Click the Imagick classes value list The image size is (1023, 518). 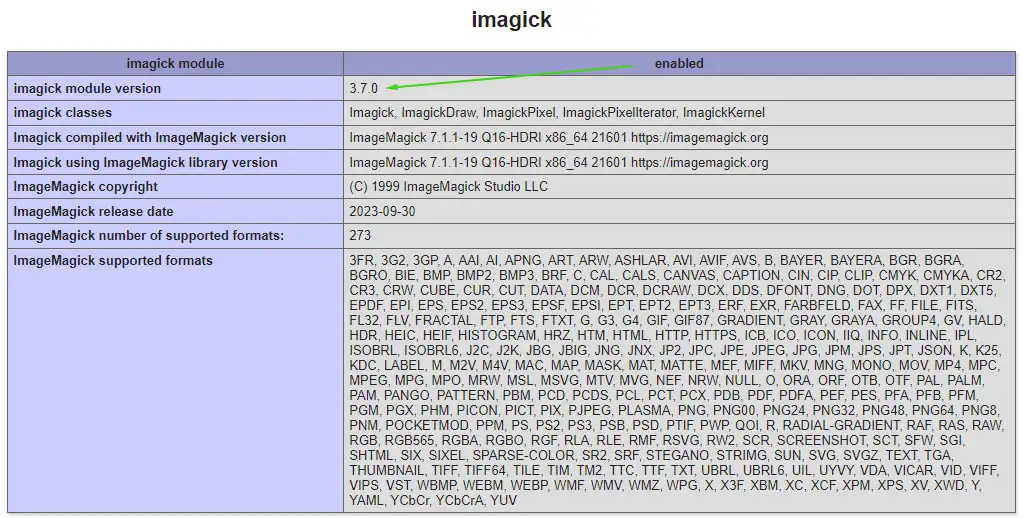557,113
